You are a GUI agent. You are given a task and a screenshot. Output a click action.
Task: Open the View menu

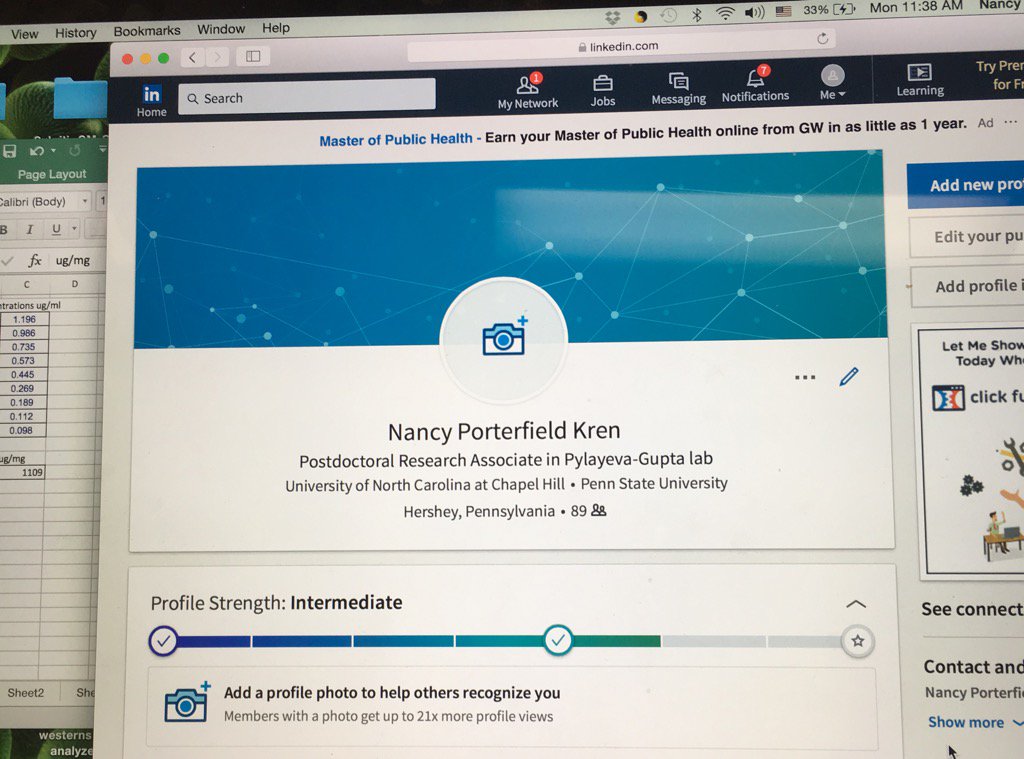24,34
